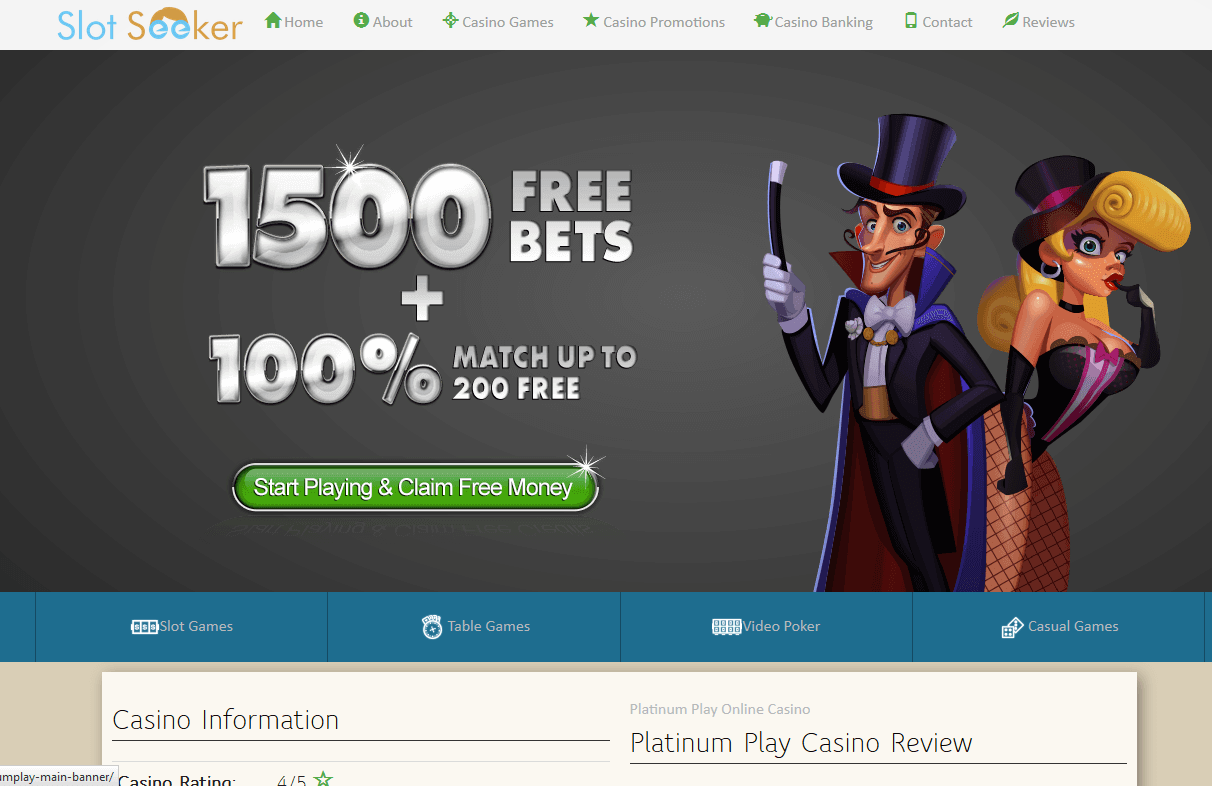Click the poker chip Table Games icon
The width and height of the screenshot is (1212, 786).
[x=432, y=627]
